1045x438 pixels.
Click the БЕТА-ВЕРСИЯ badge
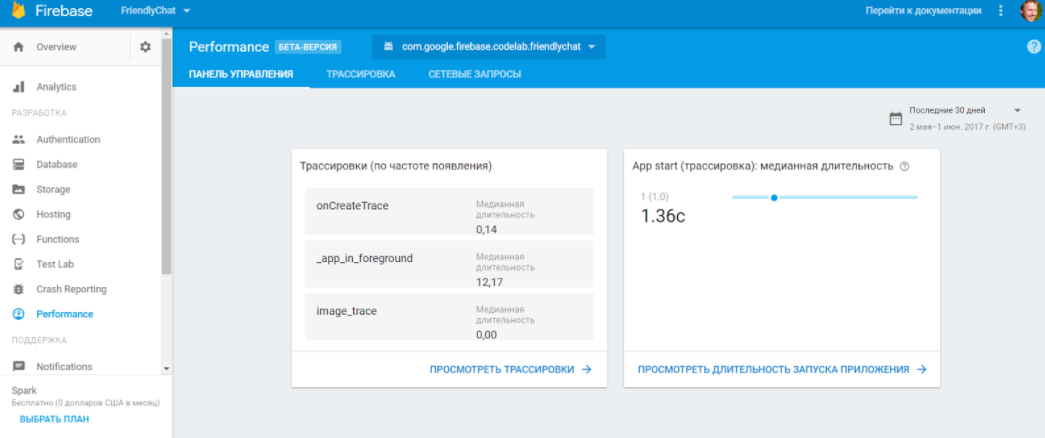[x=308, y=47]
